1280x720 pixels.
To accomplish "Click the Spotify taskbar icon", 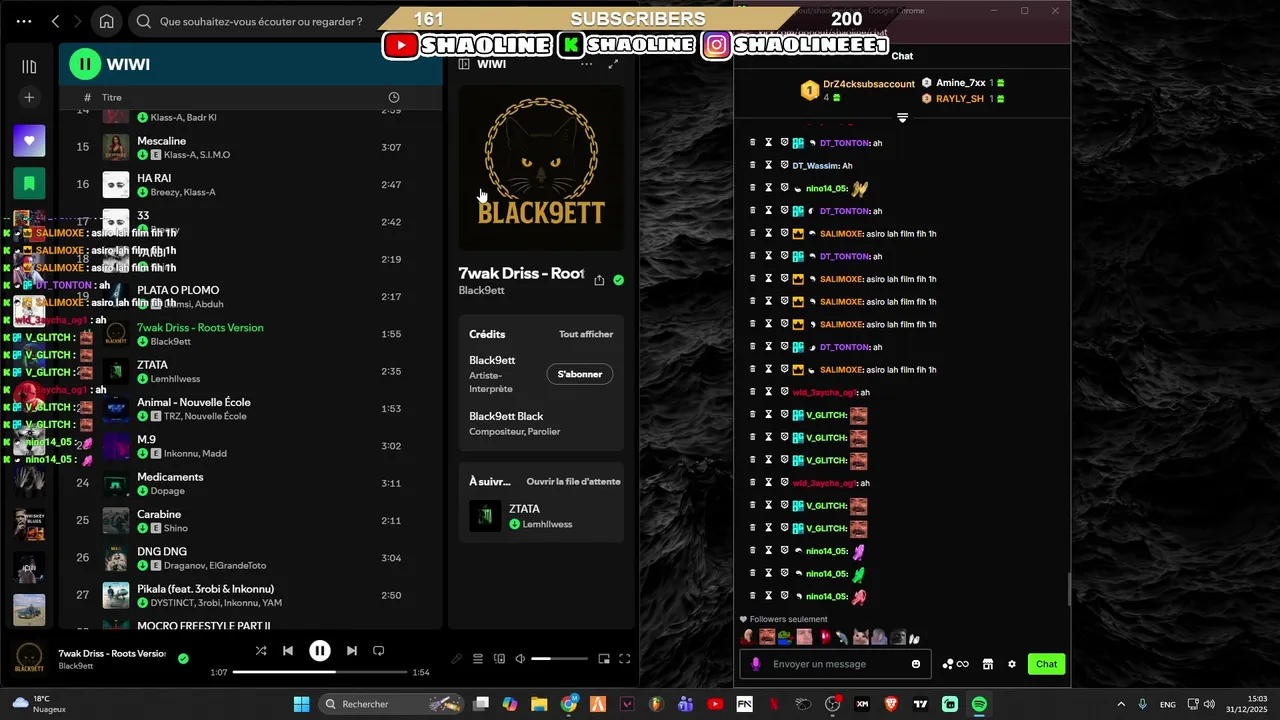I will tap(979, 704).
